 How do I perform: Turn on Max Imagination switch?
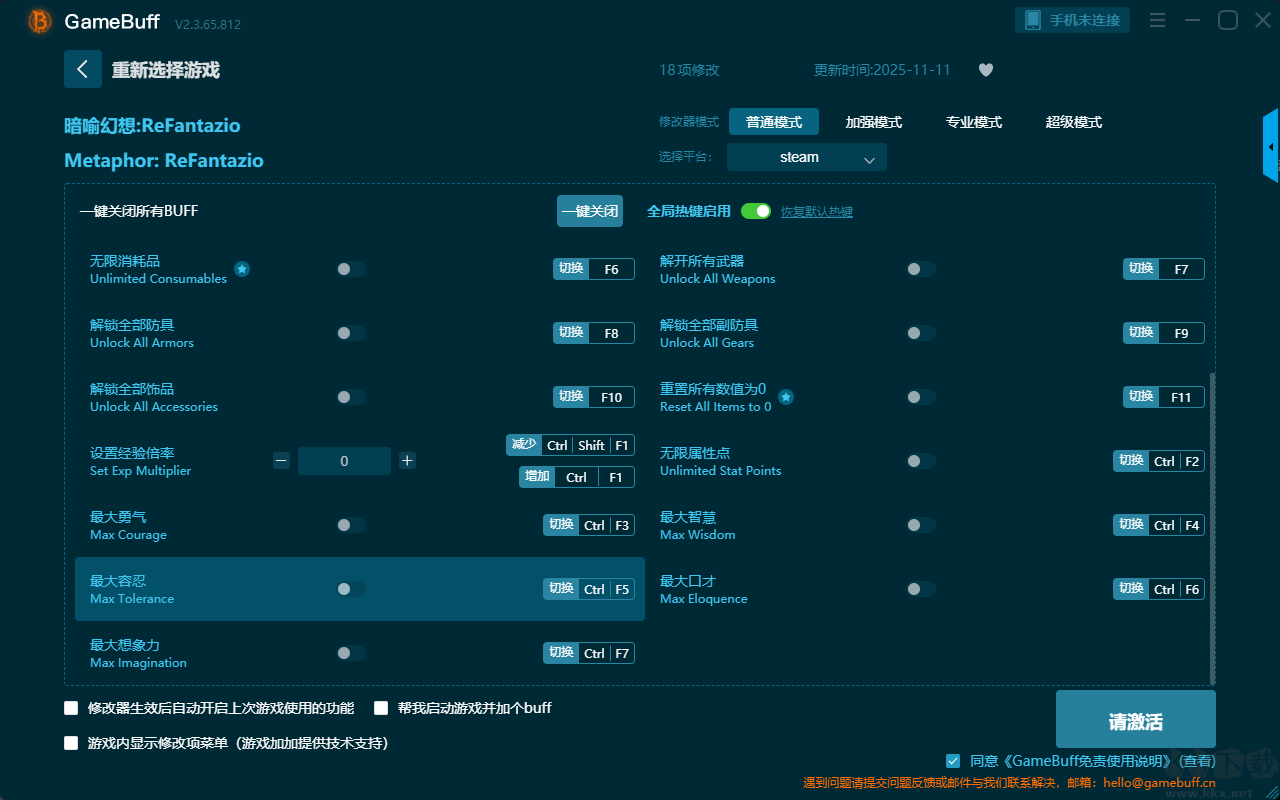tap(351, 653)
